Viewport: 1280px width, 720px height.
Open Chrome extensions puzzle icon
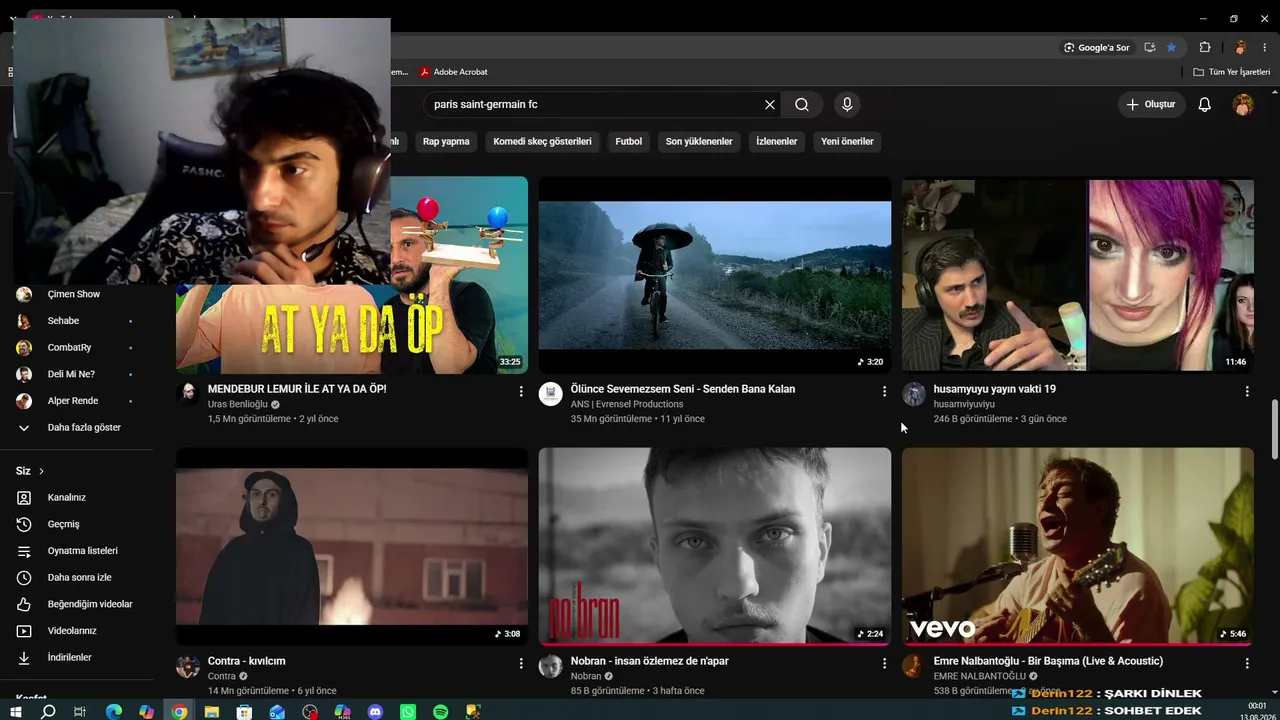(x=1205, y=47)
